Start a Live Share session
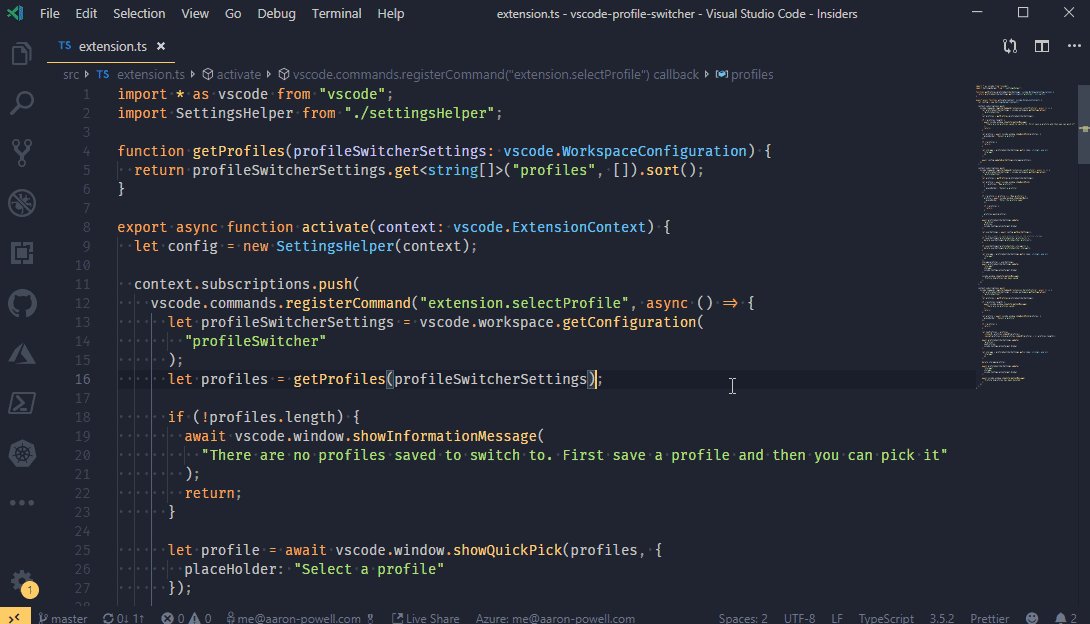The height and width of the screenshot is (624, 1090). [425, 618]
